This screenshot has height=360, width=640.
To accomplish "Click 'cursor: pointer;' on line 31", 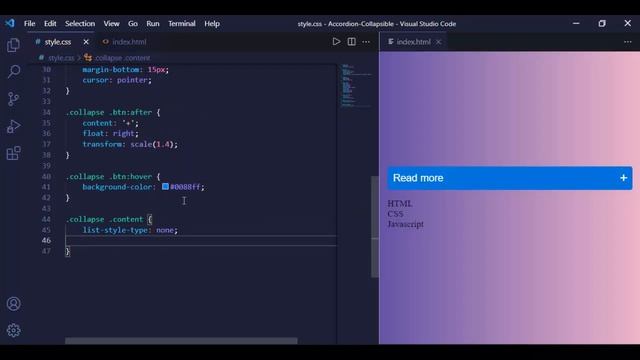I will coord(117,80).
